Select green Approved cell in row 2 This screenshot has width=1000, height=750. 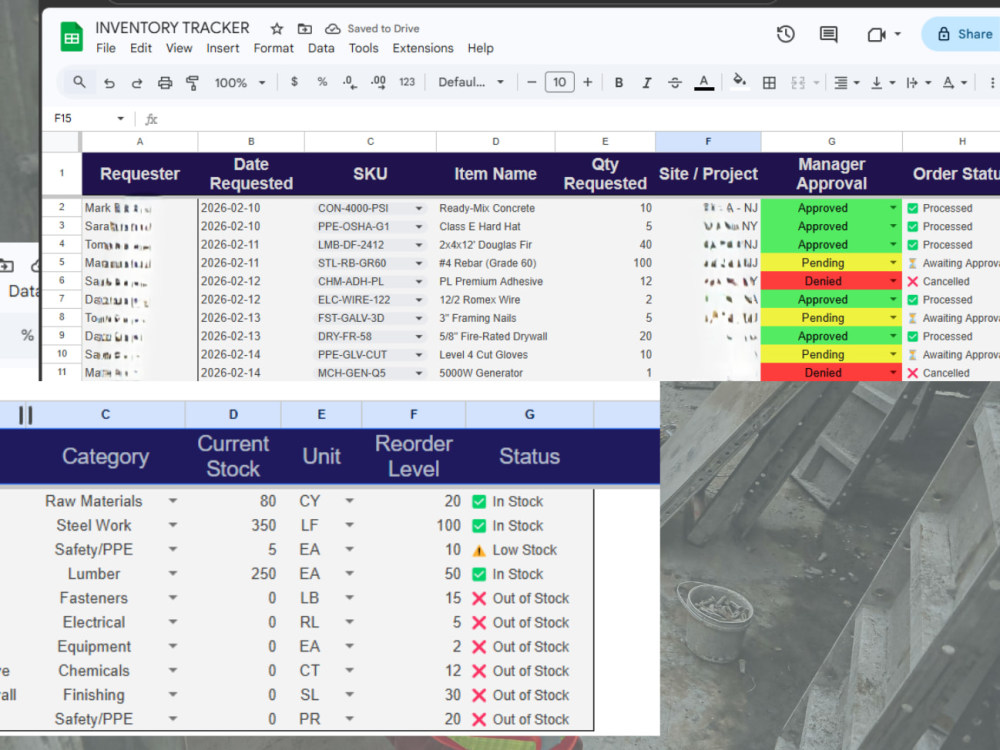click(x=831, y=208)
